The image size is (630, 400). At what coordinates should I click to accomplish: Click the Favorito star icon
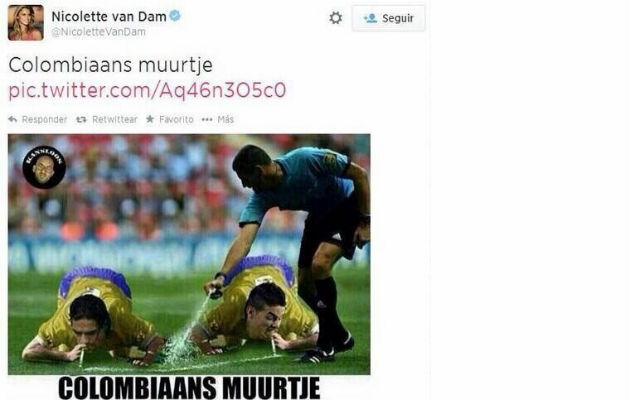tap(150, 119)
